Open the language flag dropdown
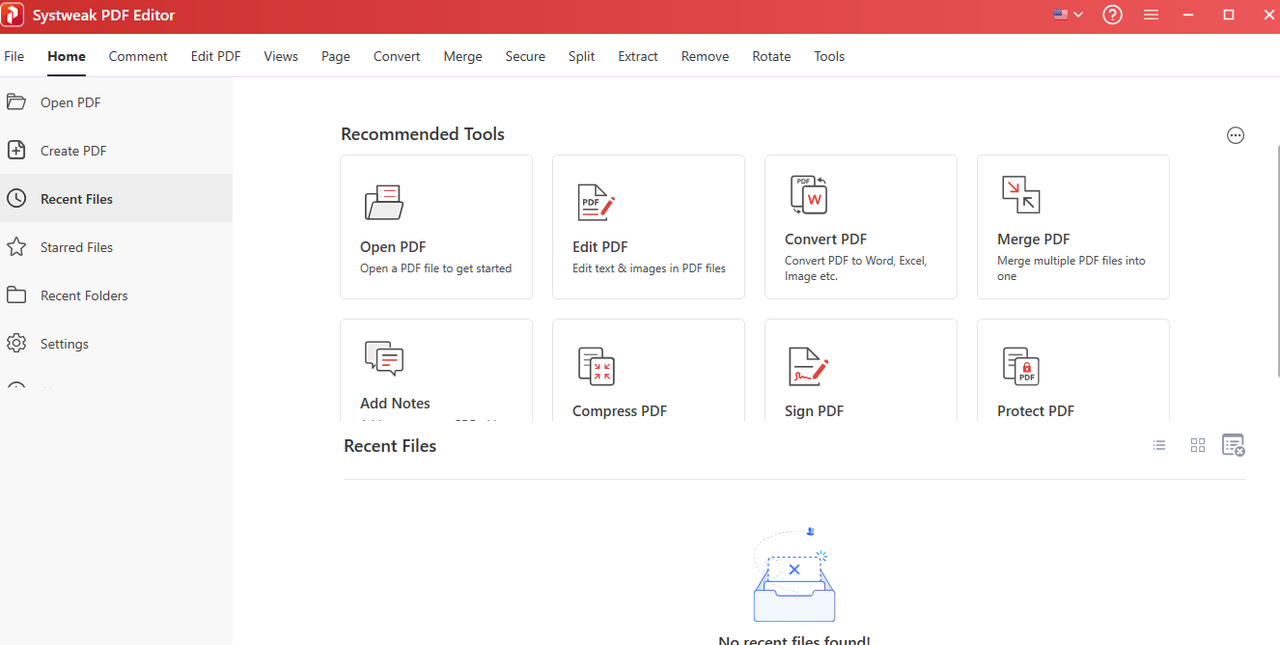Screen dimensions: 1280x645 [x=1068, y=15]
